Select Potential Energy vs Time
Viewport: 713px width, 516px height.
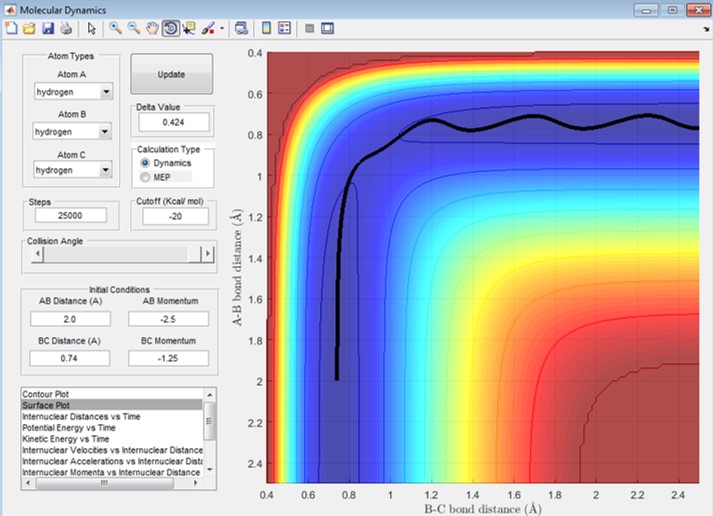[x=112, y=427]
